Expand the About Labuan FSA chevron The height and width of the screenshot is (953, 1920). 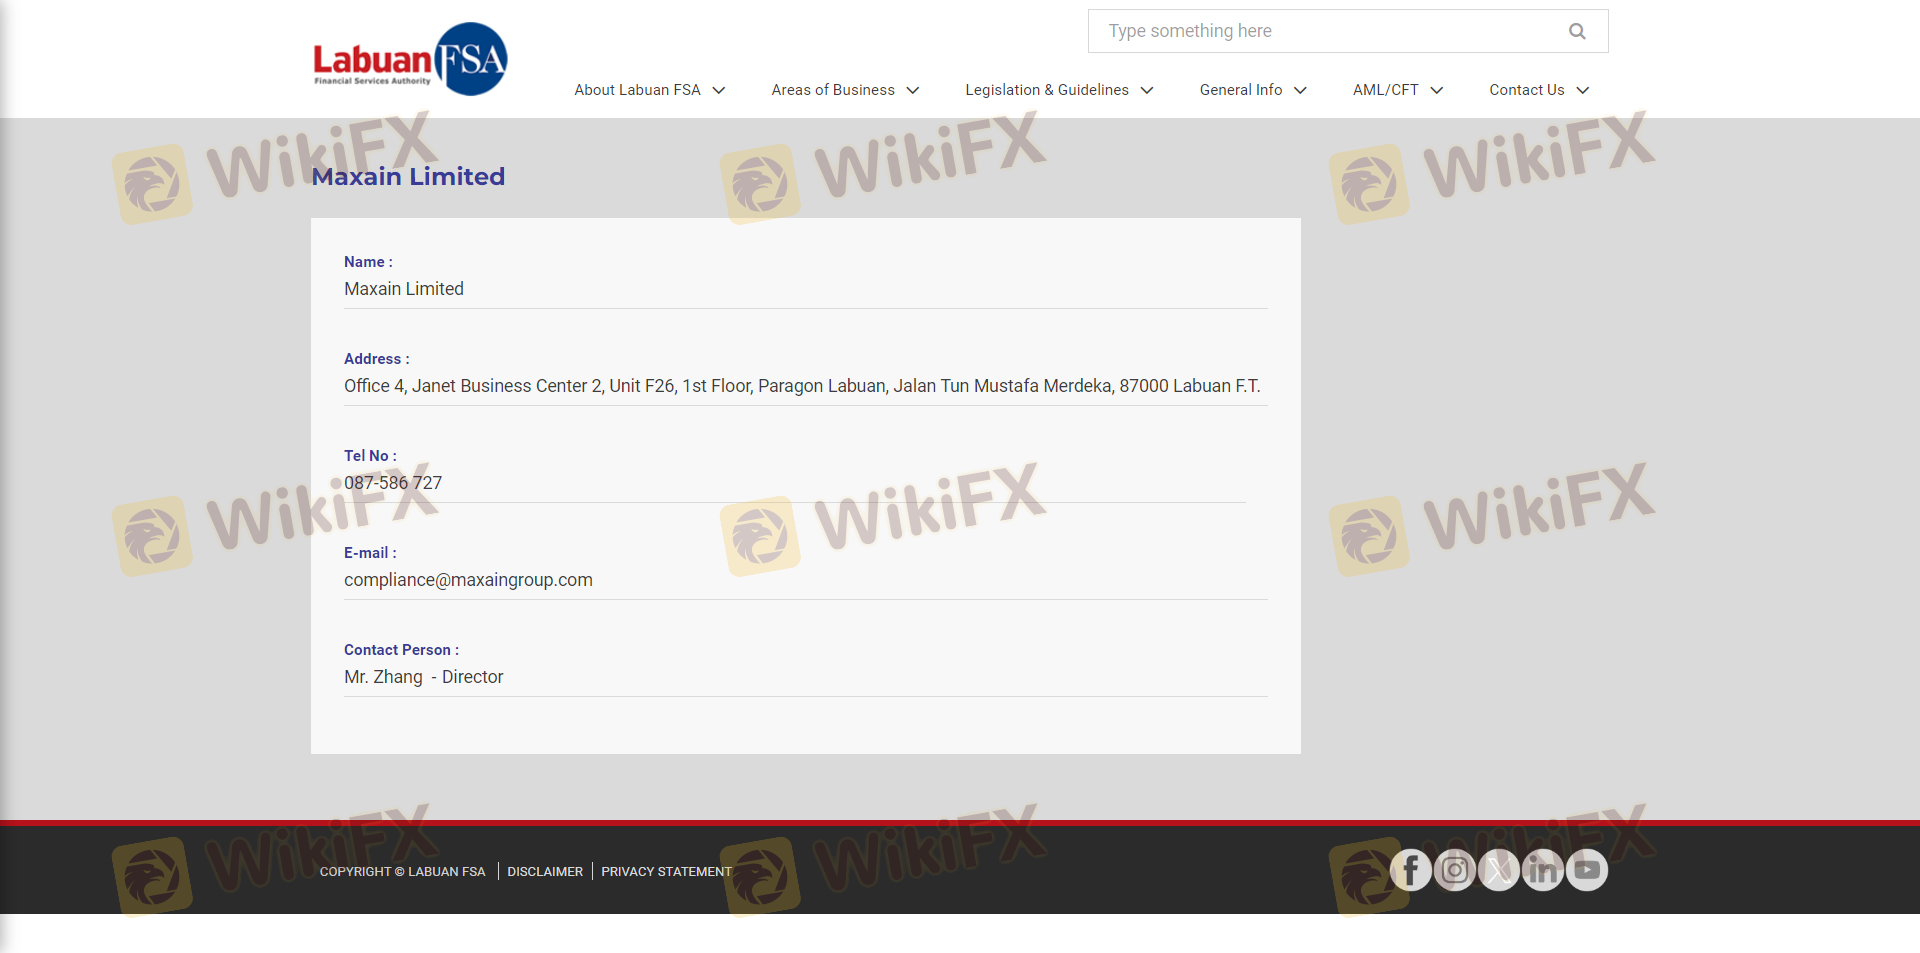coord(719,90)
